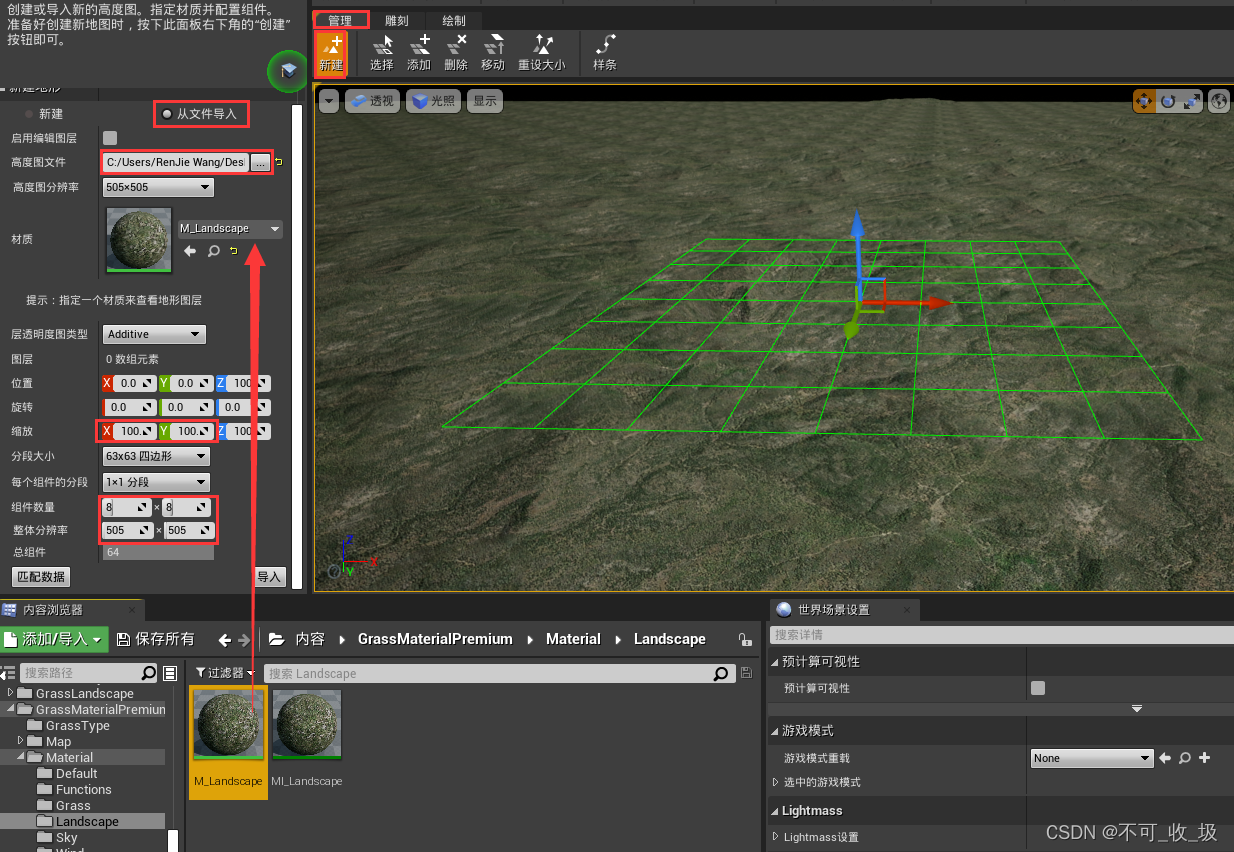The height and width of the screenshot is (852, 1234).
Task: Switch to the 绘制 tab
Action: pos(454,20)
